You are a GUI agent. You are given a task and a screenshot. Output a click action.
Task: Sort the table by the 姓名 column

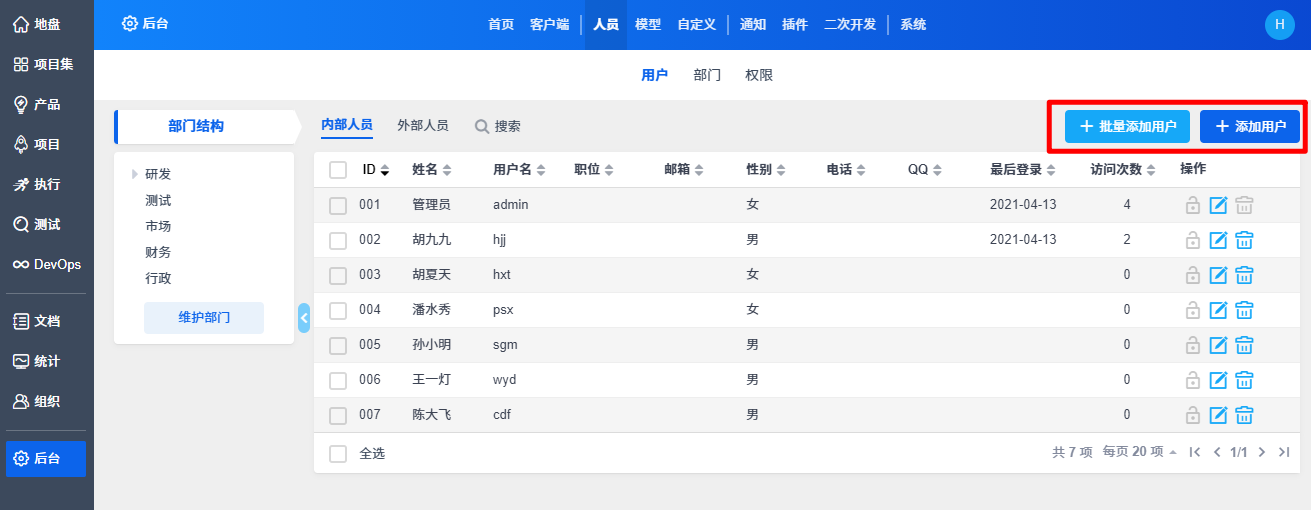coord(432,170)
